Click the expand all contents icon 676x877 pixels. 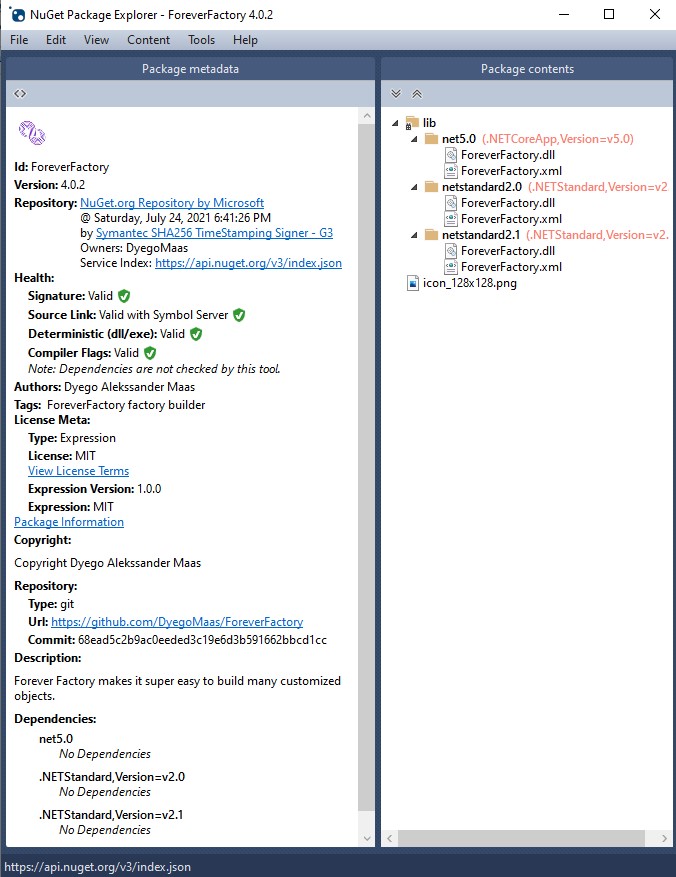point(396,93)
